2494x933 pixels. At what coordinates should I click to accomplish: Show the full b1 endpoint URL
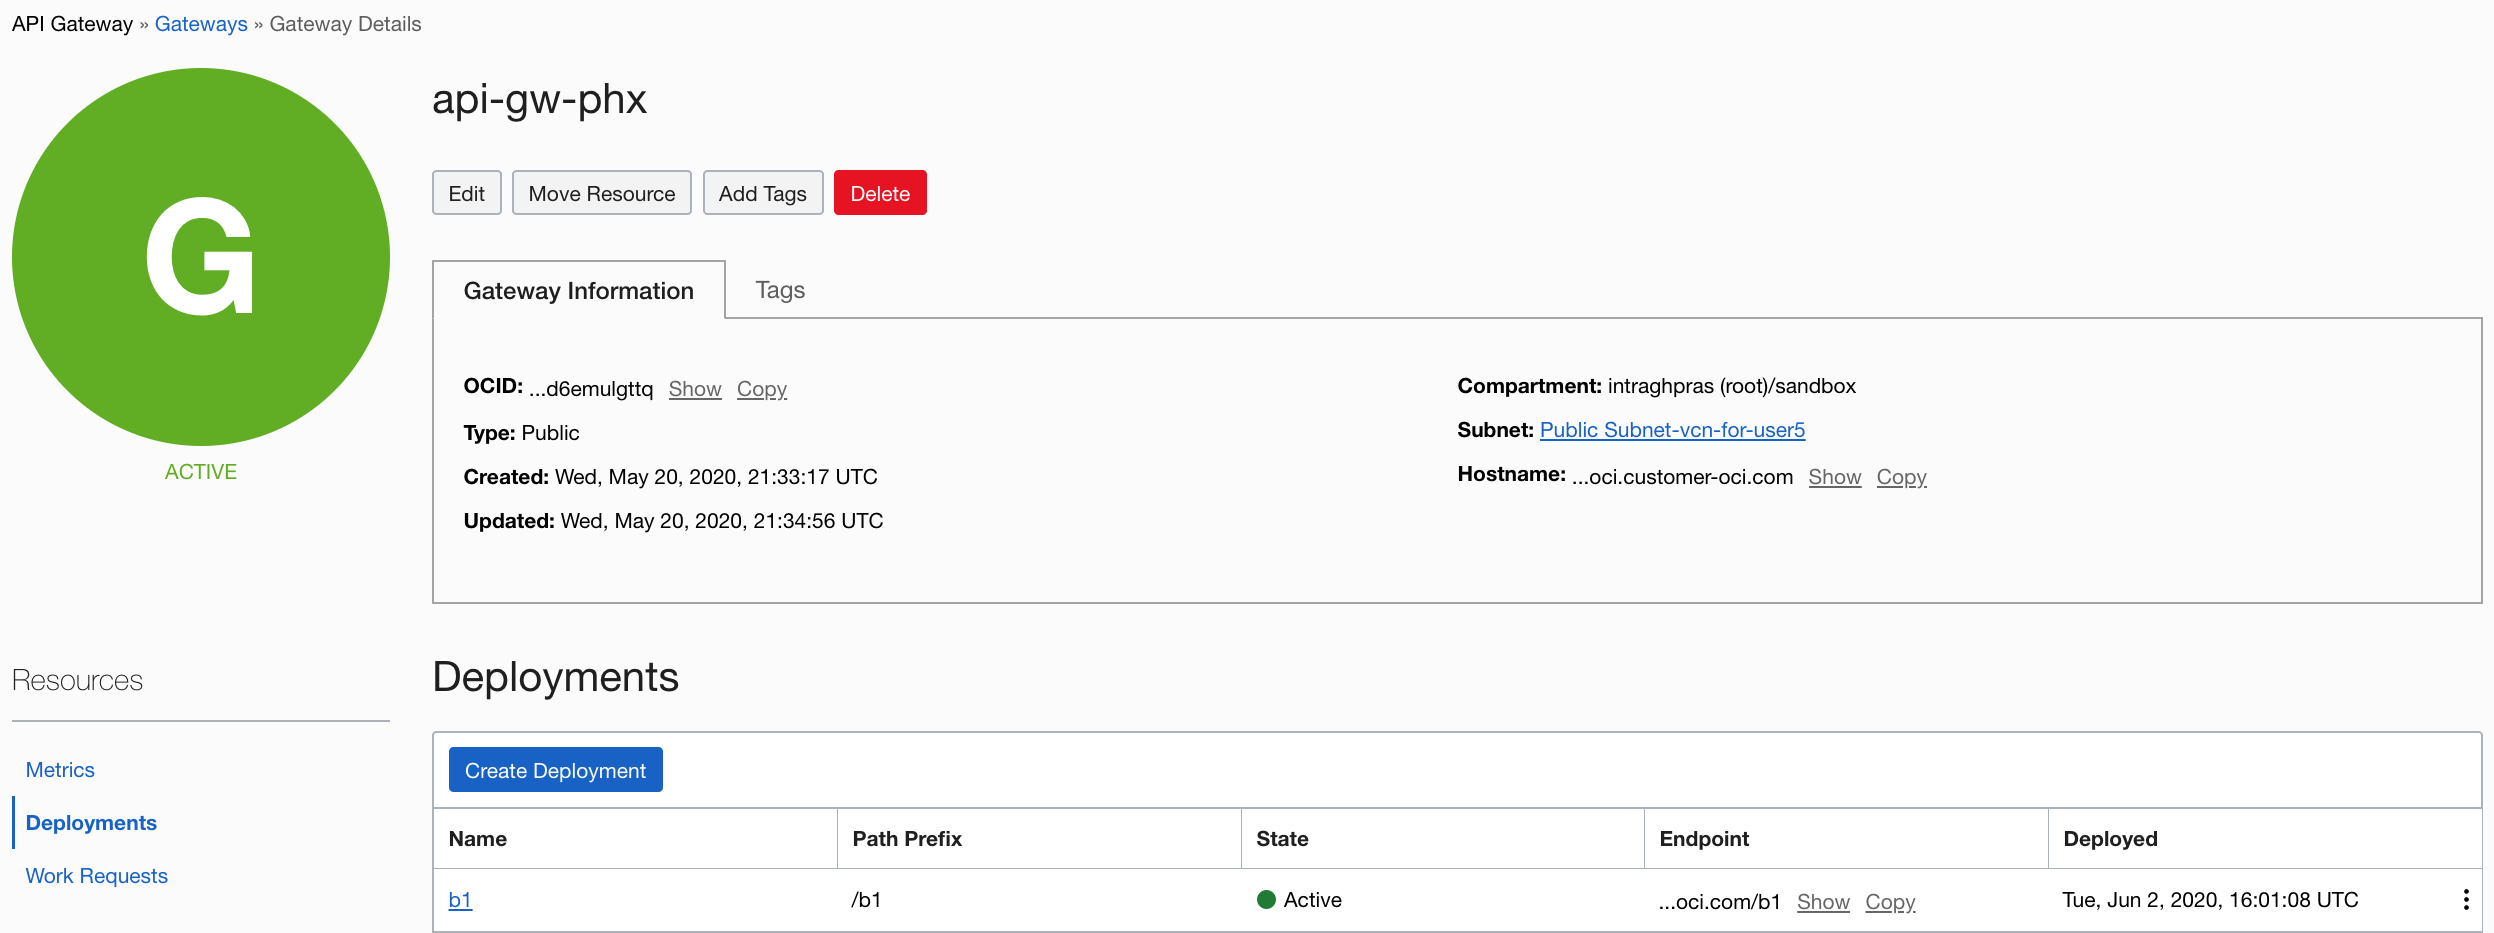[1823, 902]
